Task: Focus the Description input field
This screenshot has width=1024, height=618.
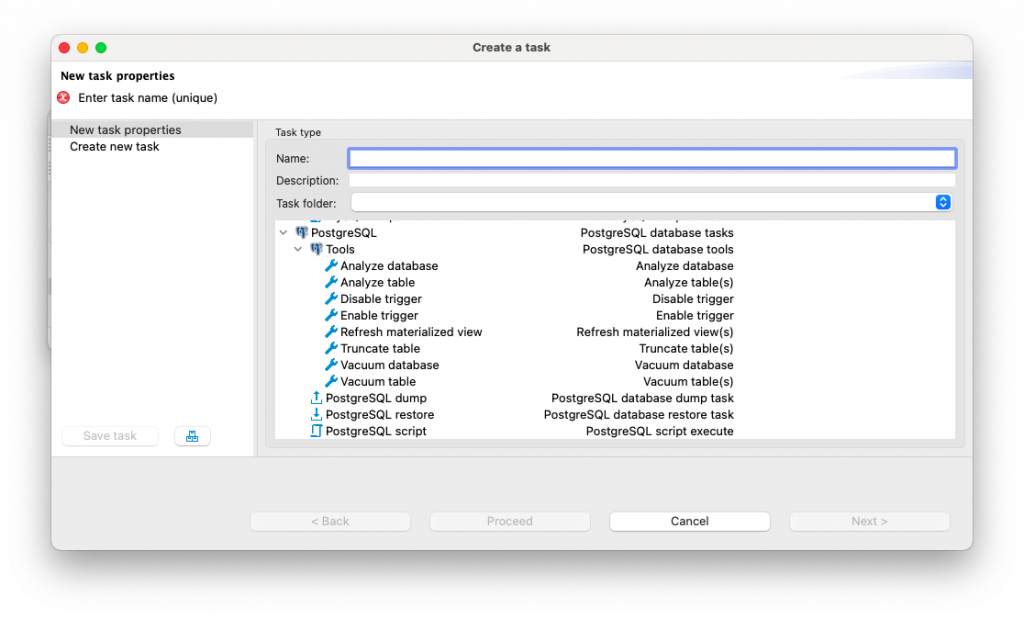Action: click(652, 180)
